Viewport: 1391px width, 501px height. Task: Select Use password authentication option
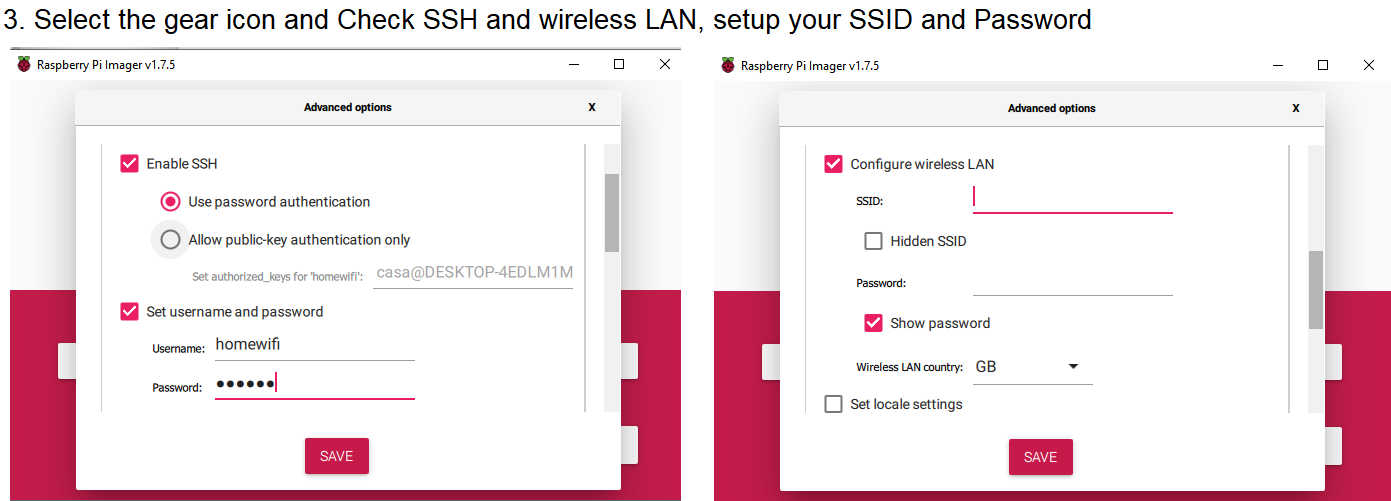click(171, 201)
